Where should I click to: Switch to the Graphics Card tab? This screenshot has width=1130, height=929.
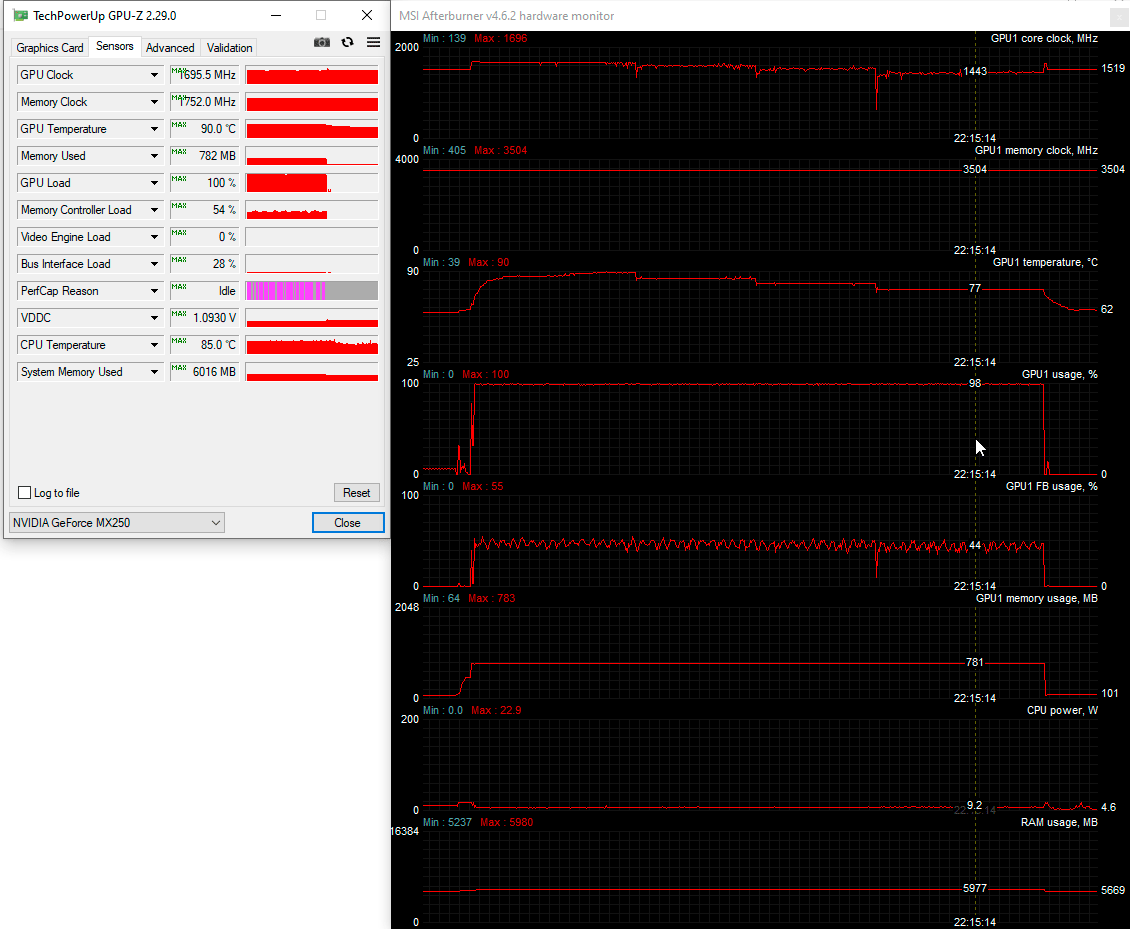50,48
